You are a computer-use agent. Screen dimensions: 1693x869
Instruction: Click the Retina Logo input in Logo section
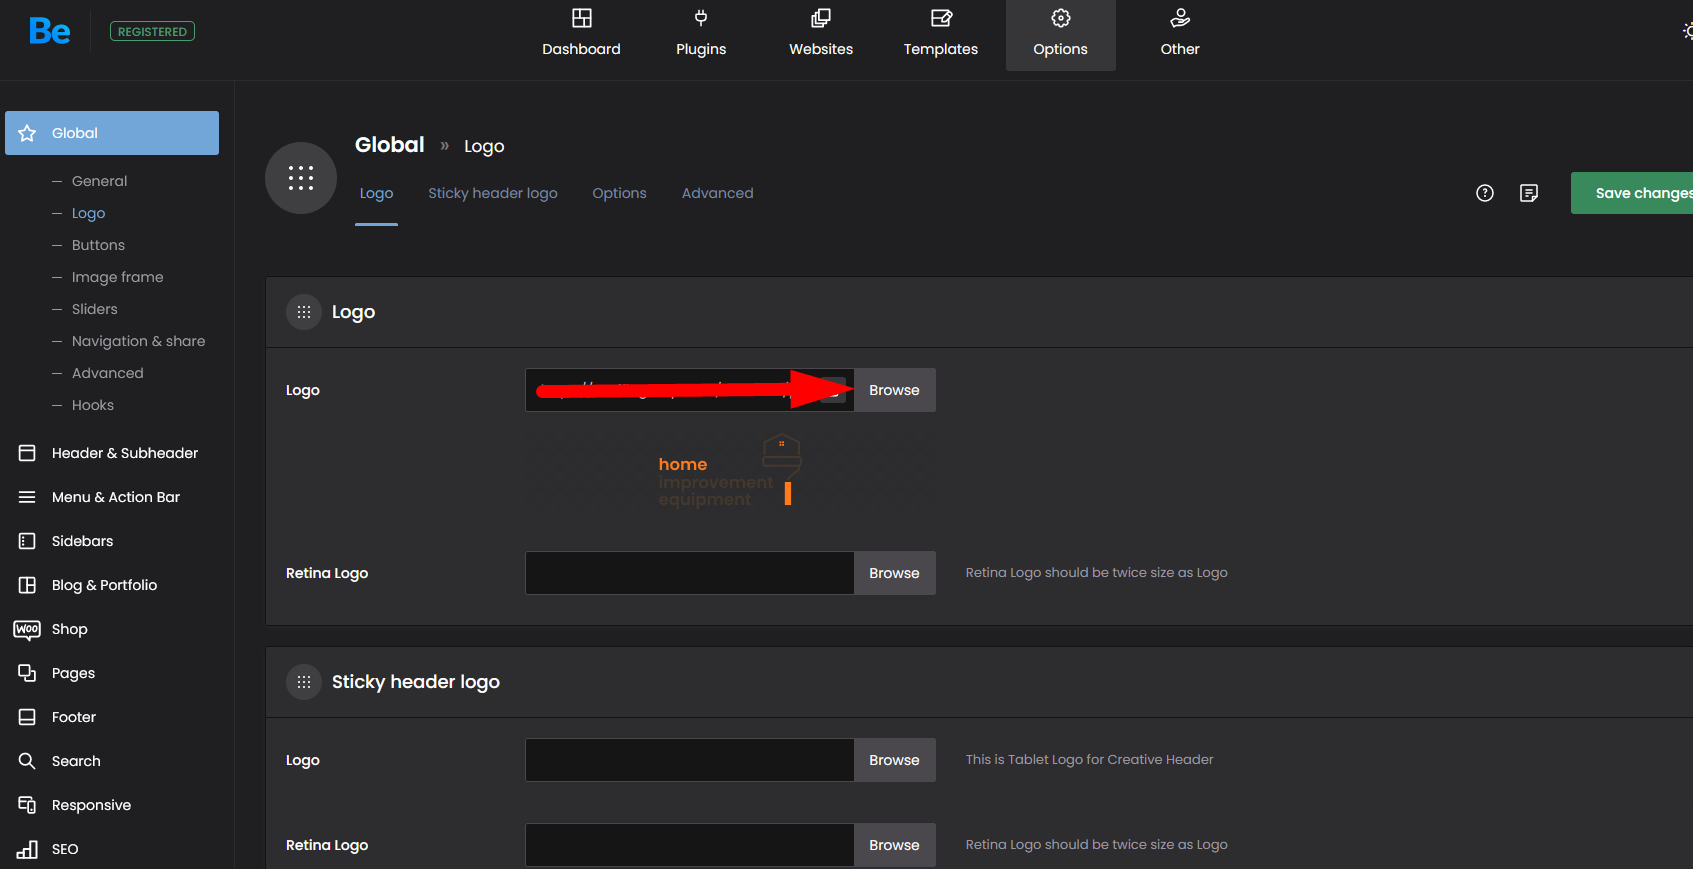pyautogui.click(x=690, y=573)
